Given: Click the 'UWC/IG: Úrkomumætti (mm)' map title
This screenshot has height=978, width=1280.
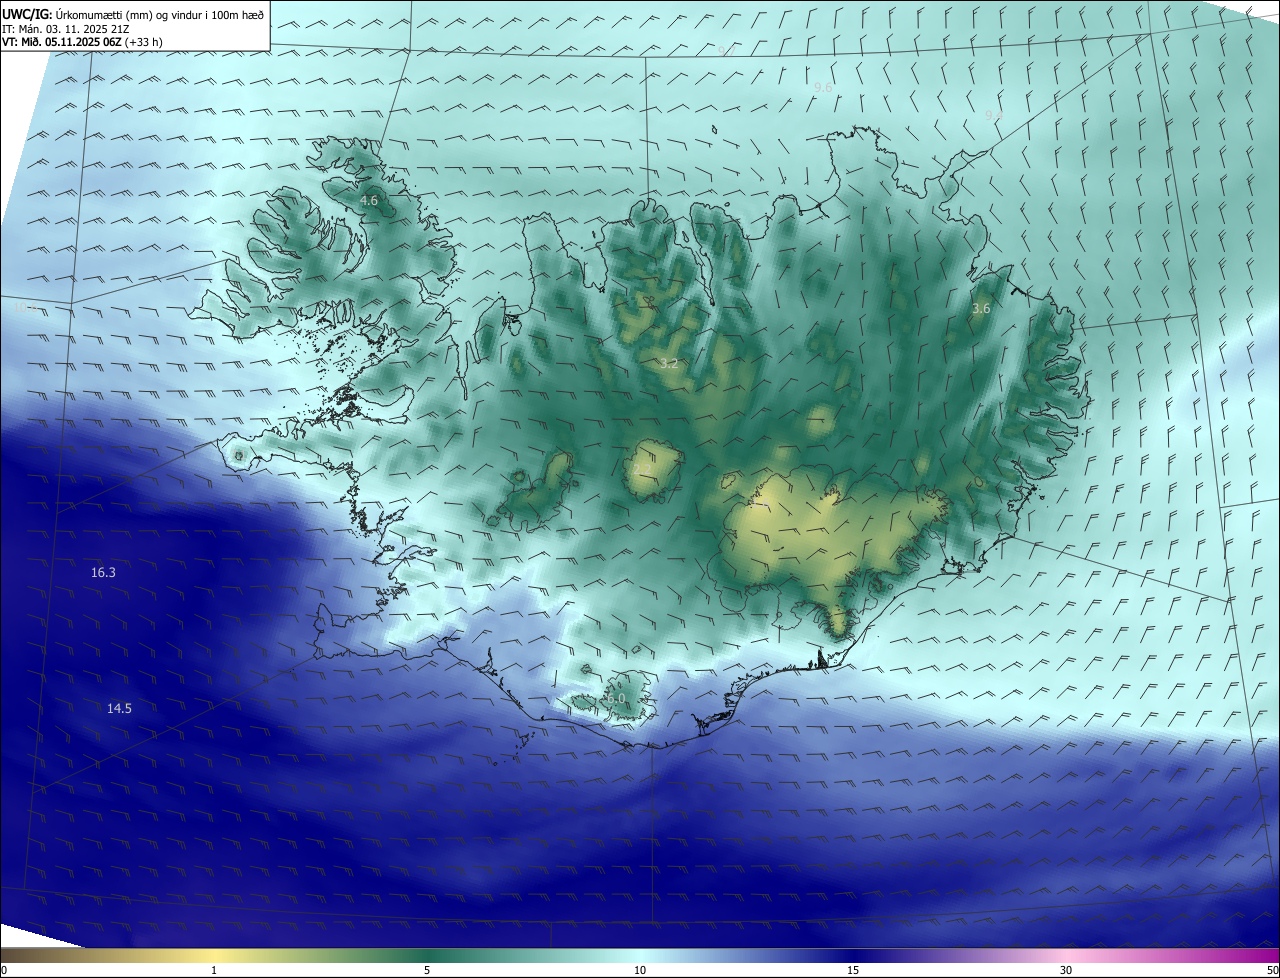Looking at the screenshot, I should [x=134, y=14].
